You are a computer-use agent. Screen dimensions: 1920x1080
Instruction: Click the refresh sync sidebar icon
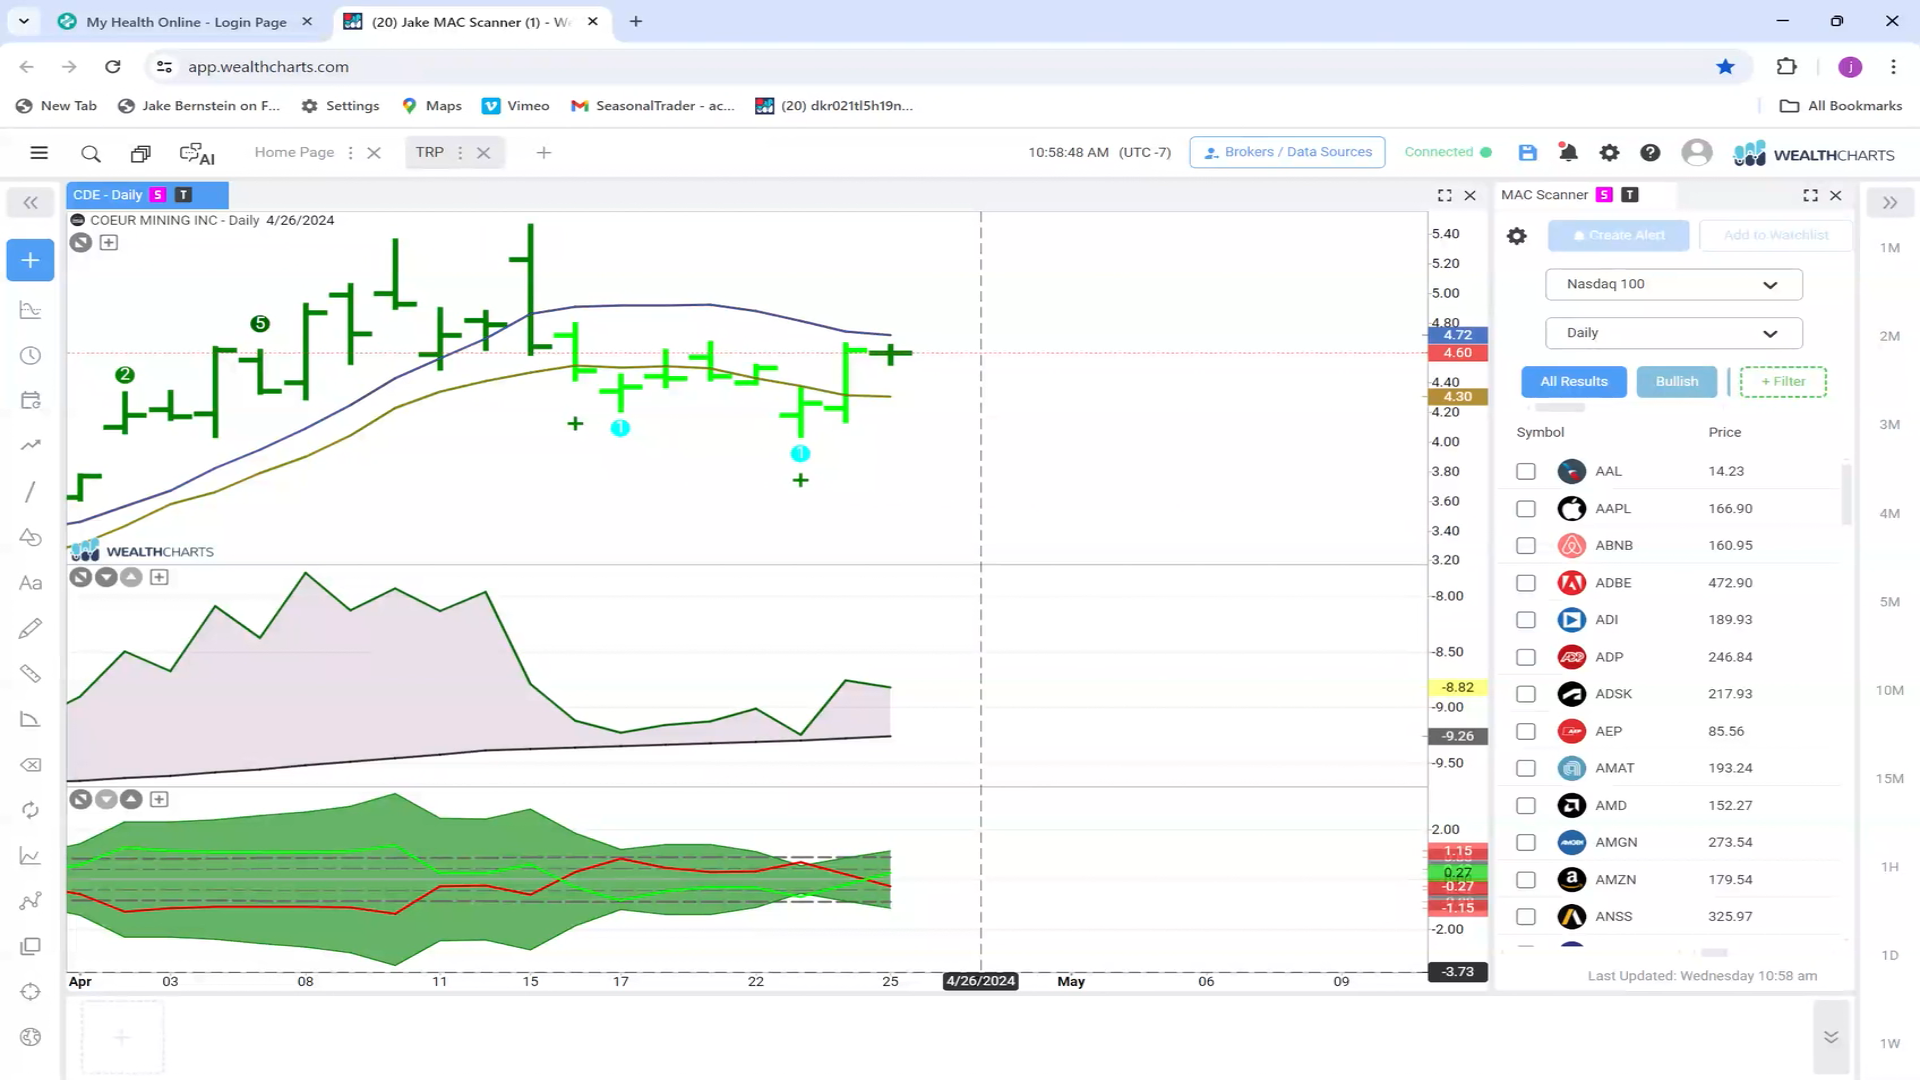point(30,810)
